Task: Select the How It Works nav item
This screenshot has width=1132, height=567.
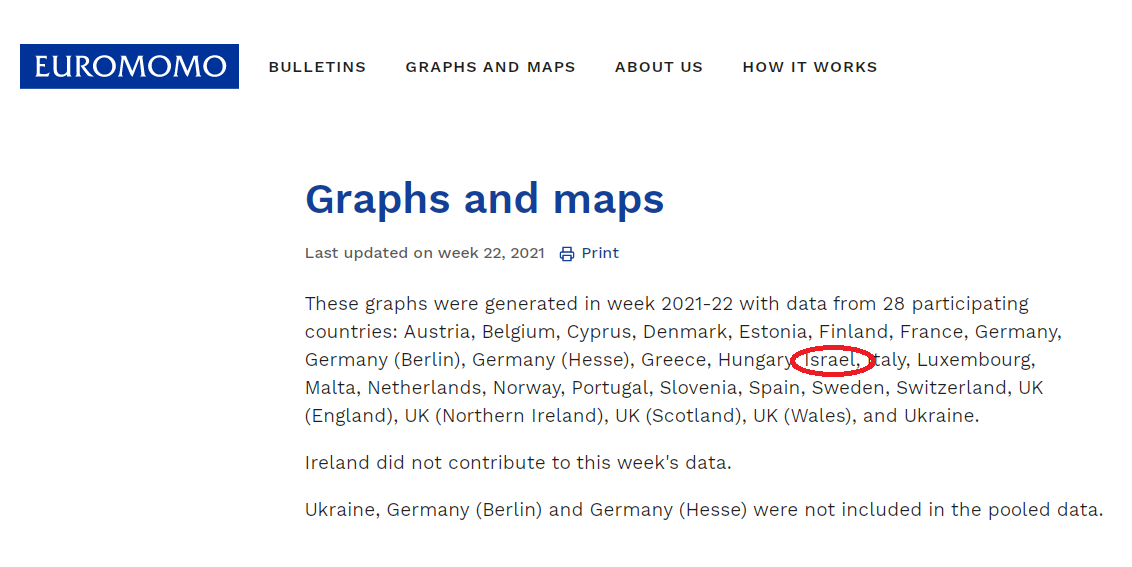Action: (810, 67)
